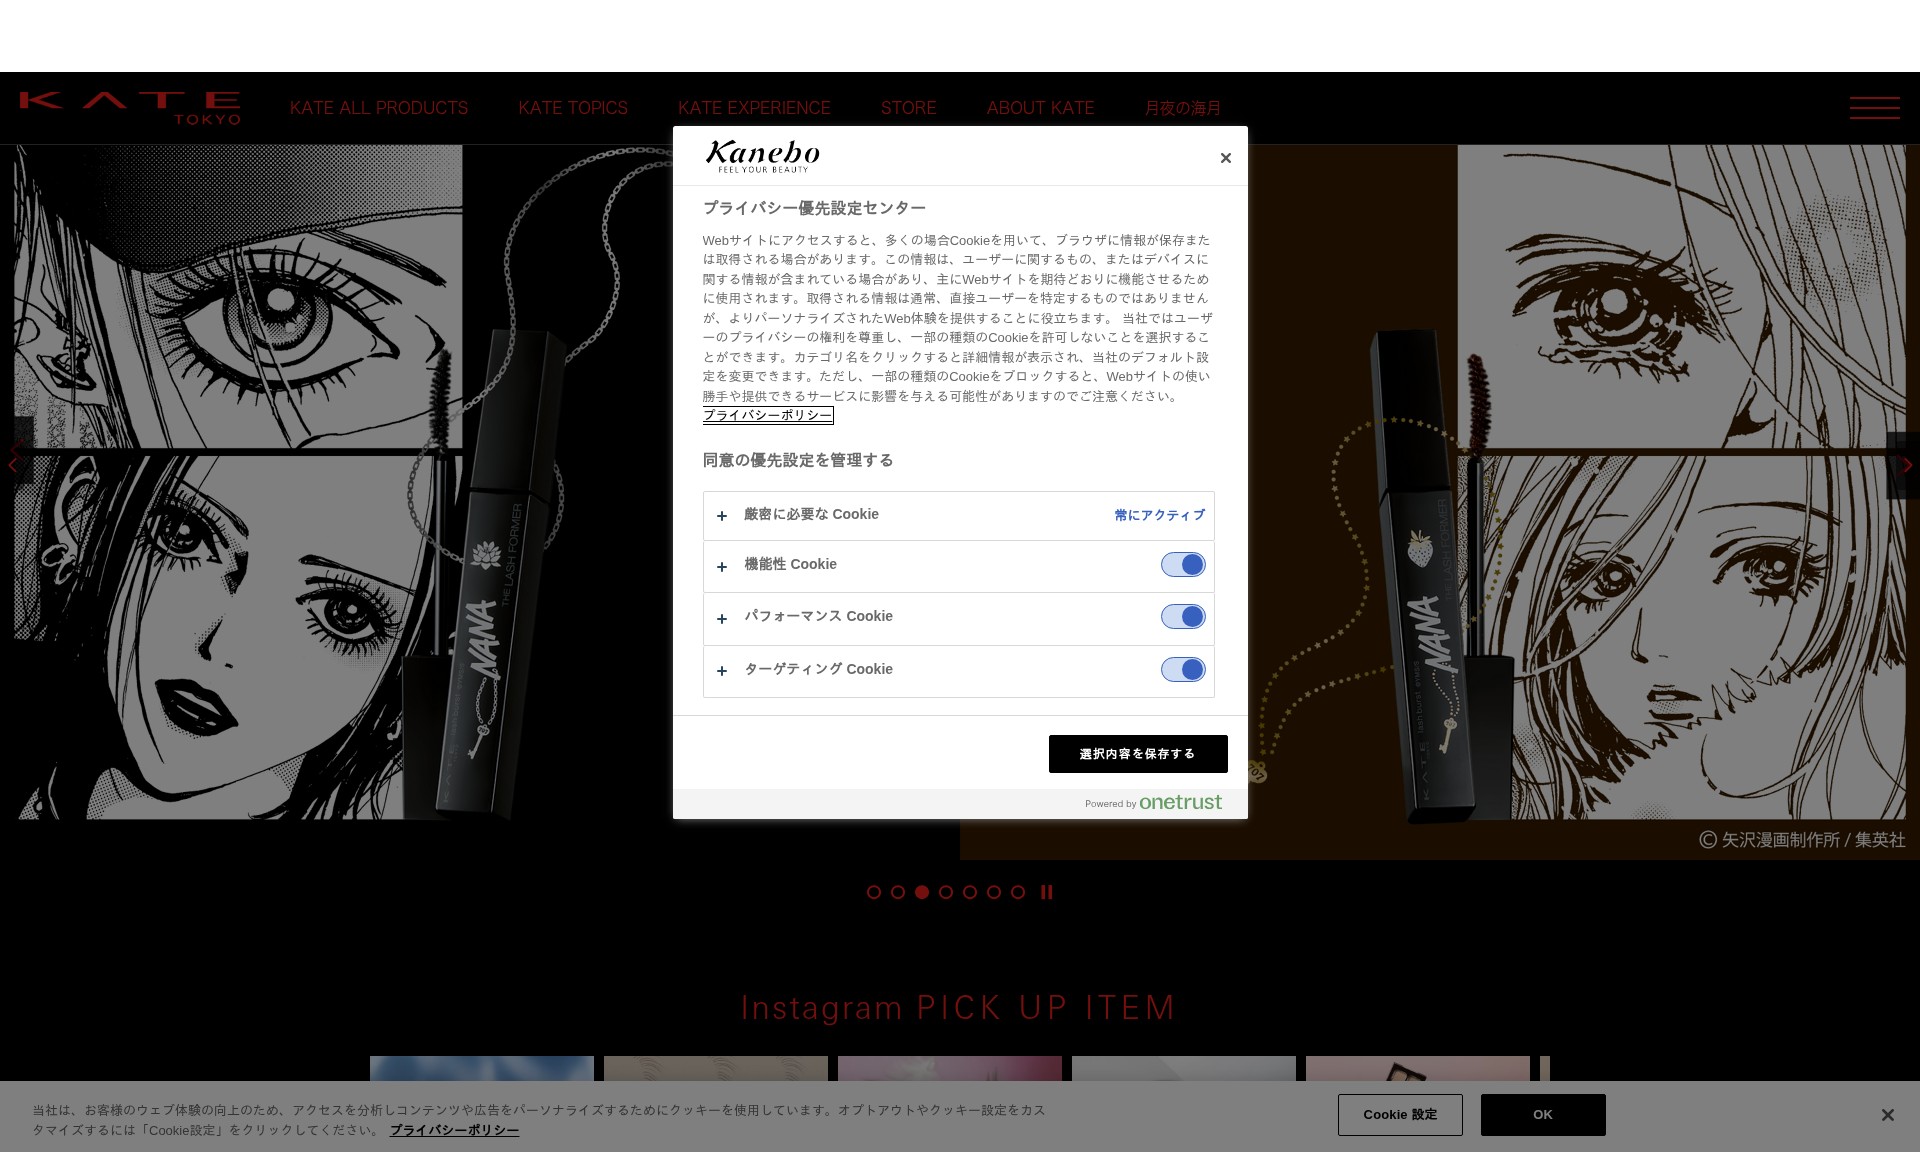Viewport: 1920px width, 1152px height.
Task: Click Instagram PICK UP ITEM heading
Action: [x=958, y=1008]
